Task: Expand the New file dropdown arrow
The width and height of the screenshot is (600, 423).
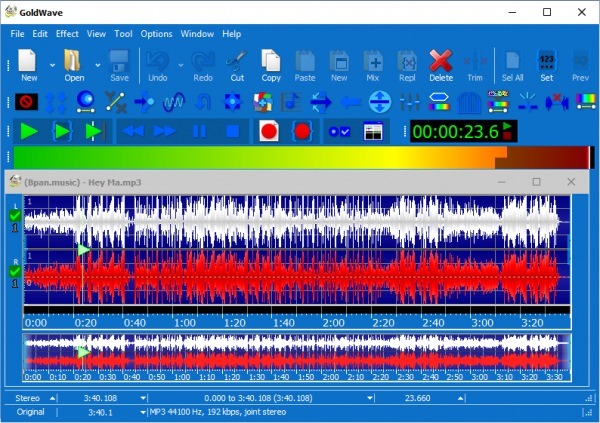Action: coord(51,65)
